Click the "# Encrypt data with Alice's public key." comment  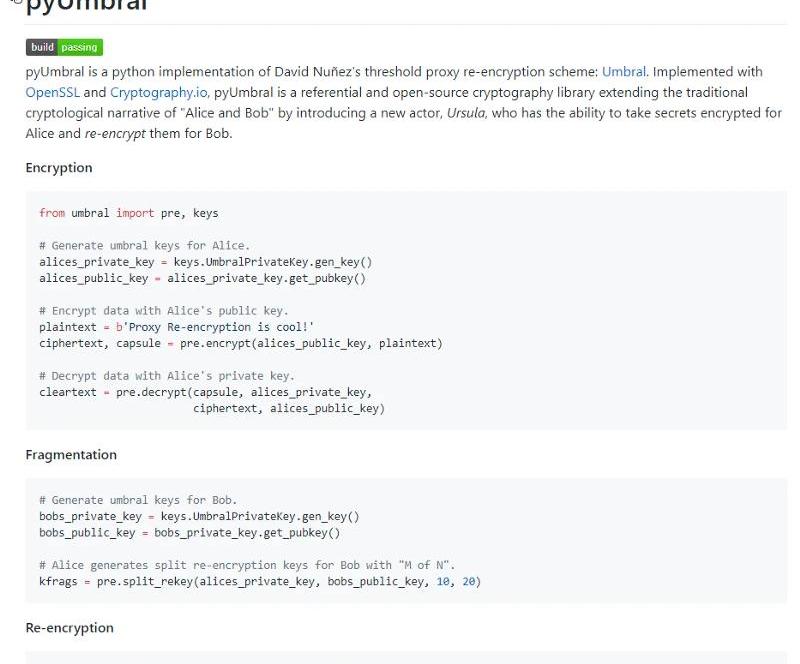coord(164,311)
